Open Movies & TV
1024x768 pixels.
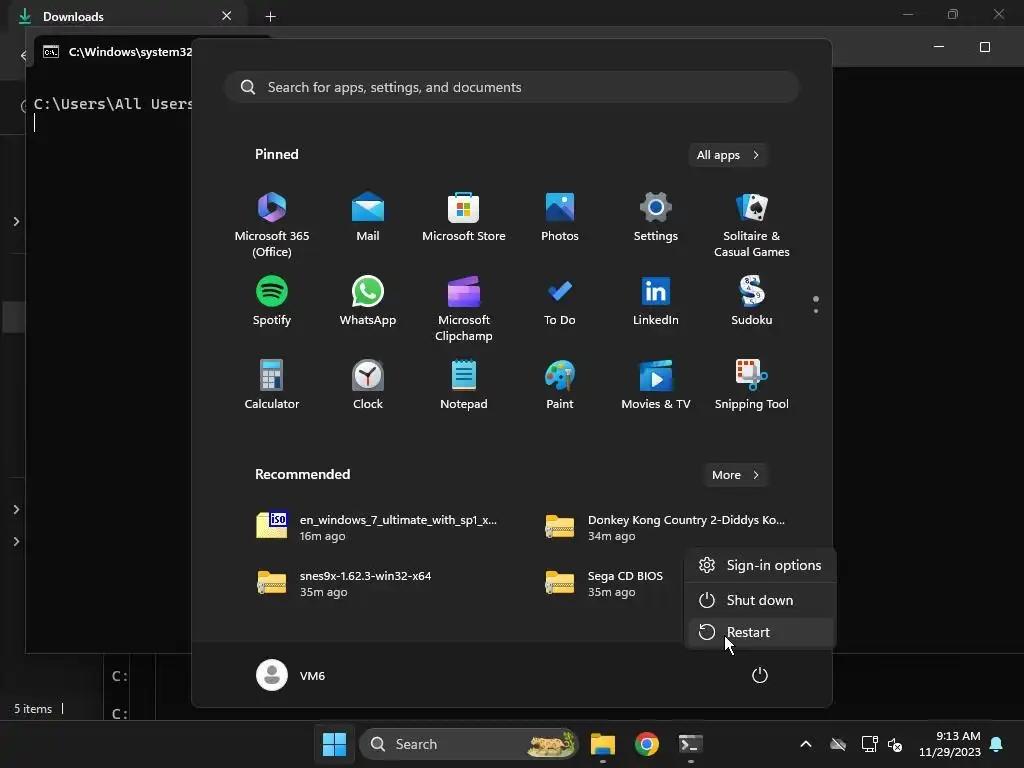click(656, 385)
